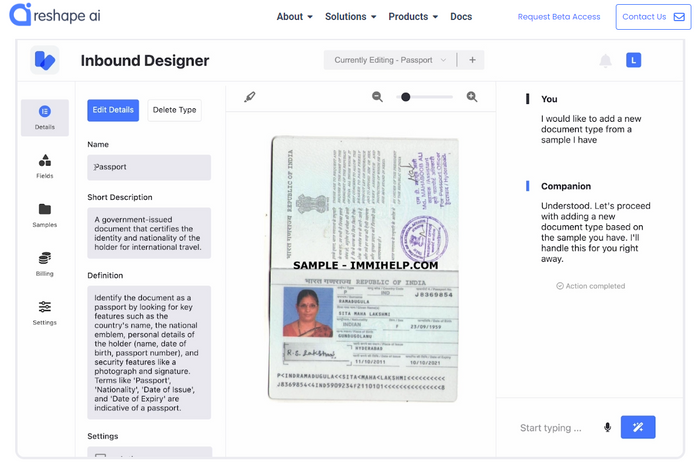Open the Samples folder section
The image size is (700, 470).
coord(45,215)
